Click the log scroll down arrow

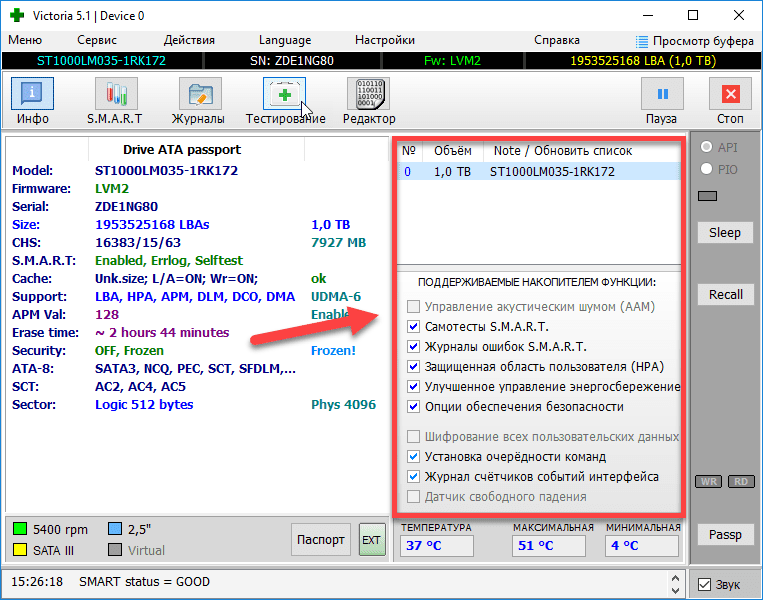(x=675, y=590)
